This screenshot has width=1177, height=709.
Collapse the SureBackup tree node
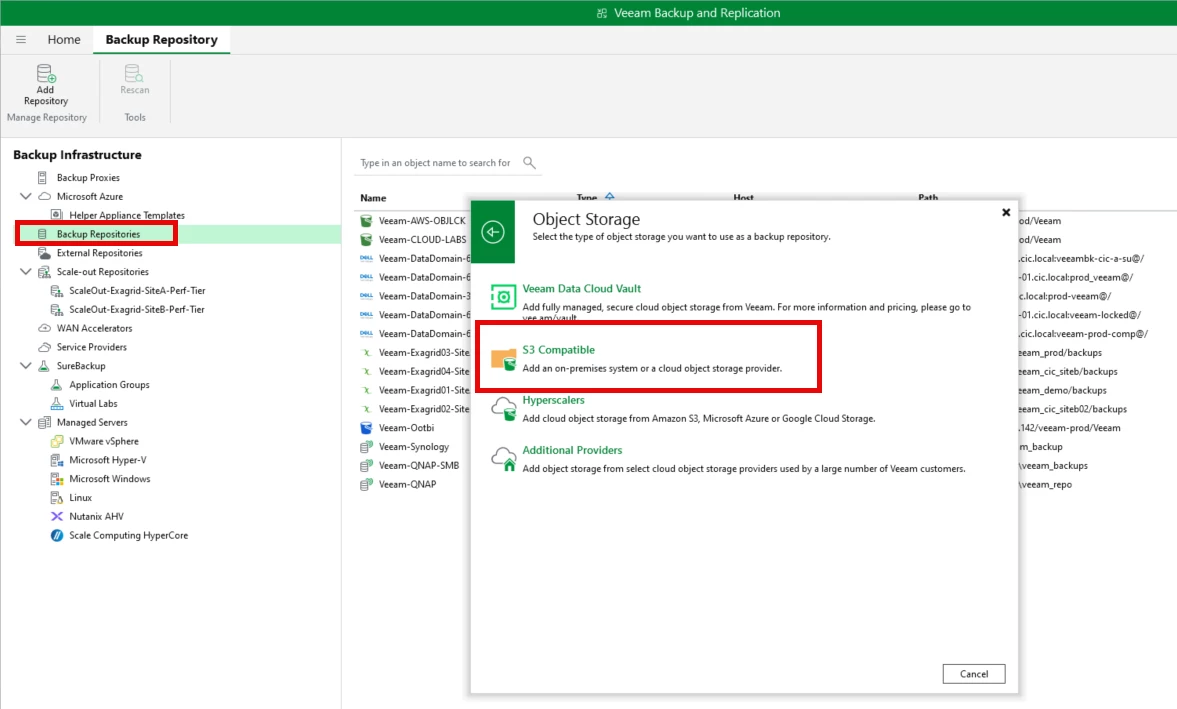pos(26,366)
